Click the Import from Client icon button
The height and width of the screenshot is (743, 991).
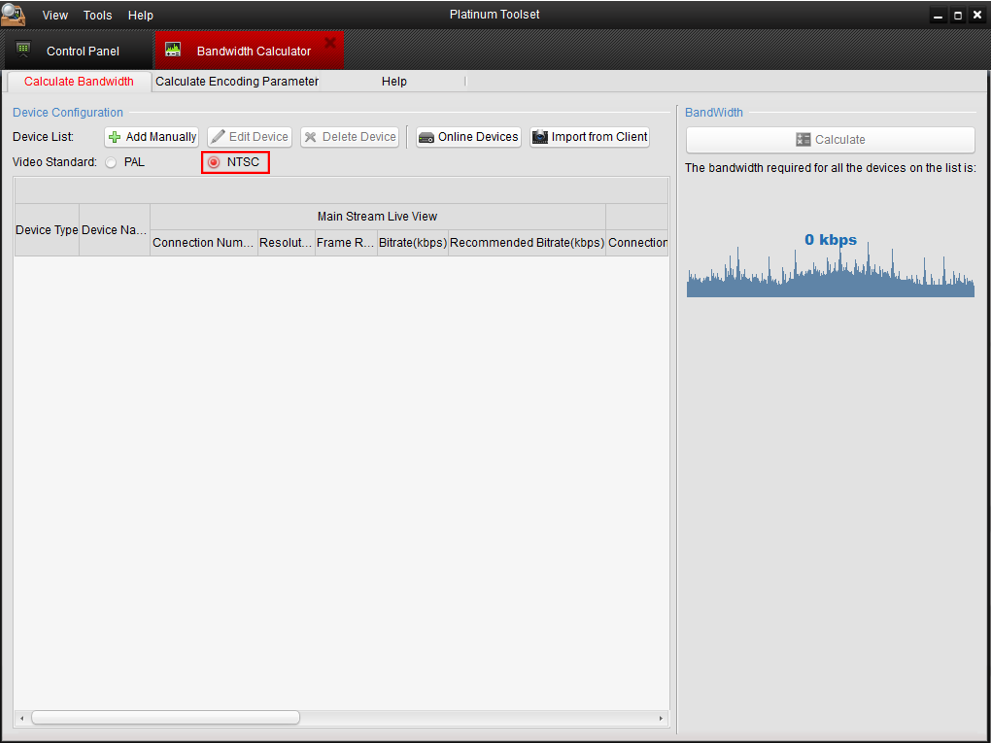[540, 137]
